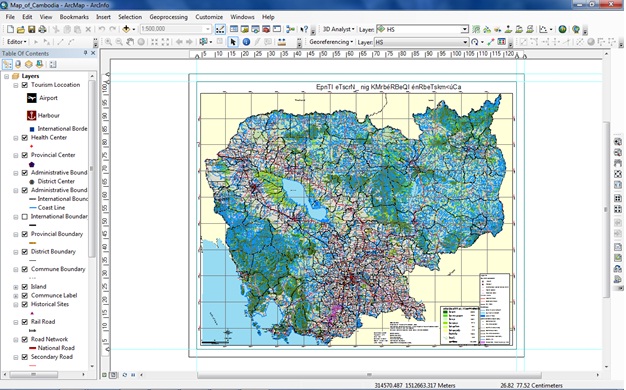Open the map scale dropdown

pos(208,29)
